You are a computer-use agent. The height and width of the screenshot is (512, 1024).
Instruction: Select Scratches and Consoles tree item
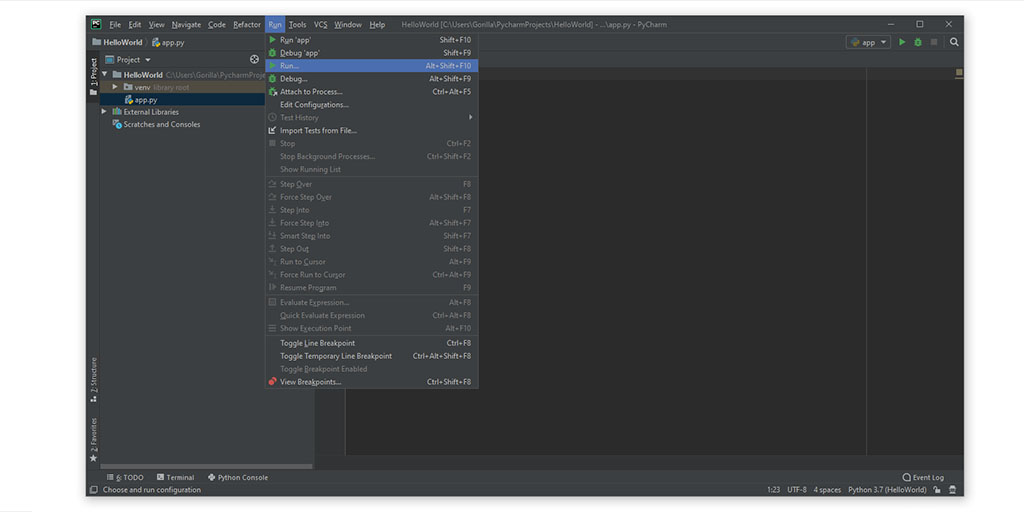pyautogui.click(x=156, y=124)
